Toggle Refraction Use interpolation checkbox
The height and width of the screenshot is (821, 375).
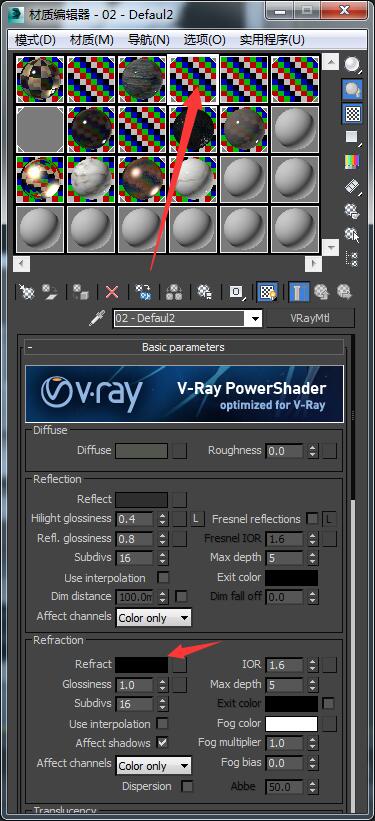coord(163,724)
